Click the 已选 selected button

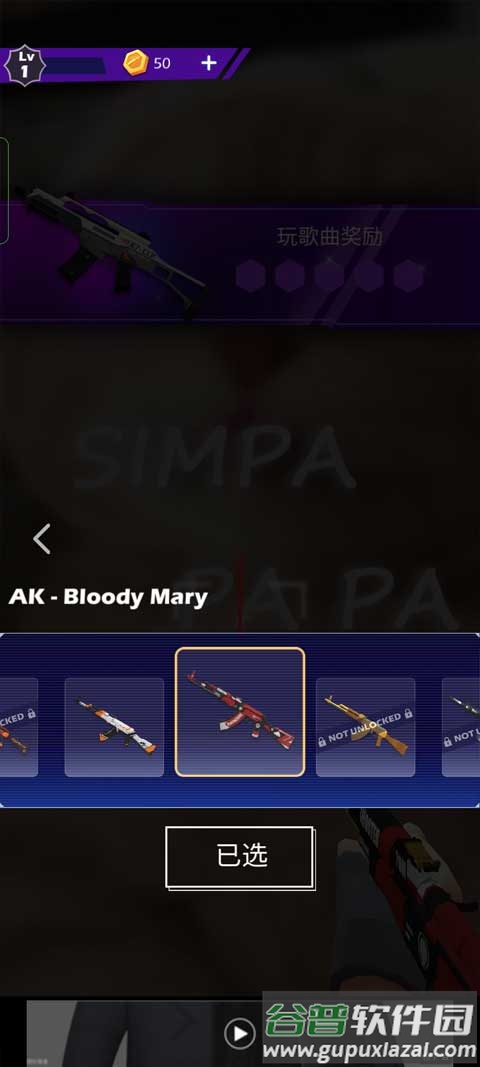(240, 857)
